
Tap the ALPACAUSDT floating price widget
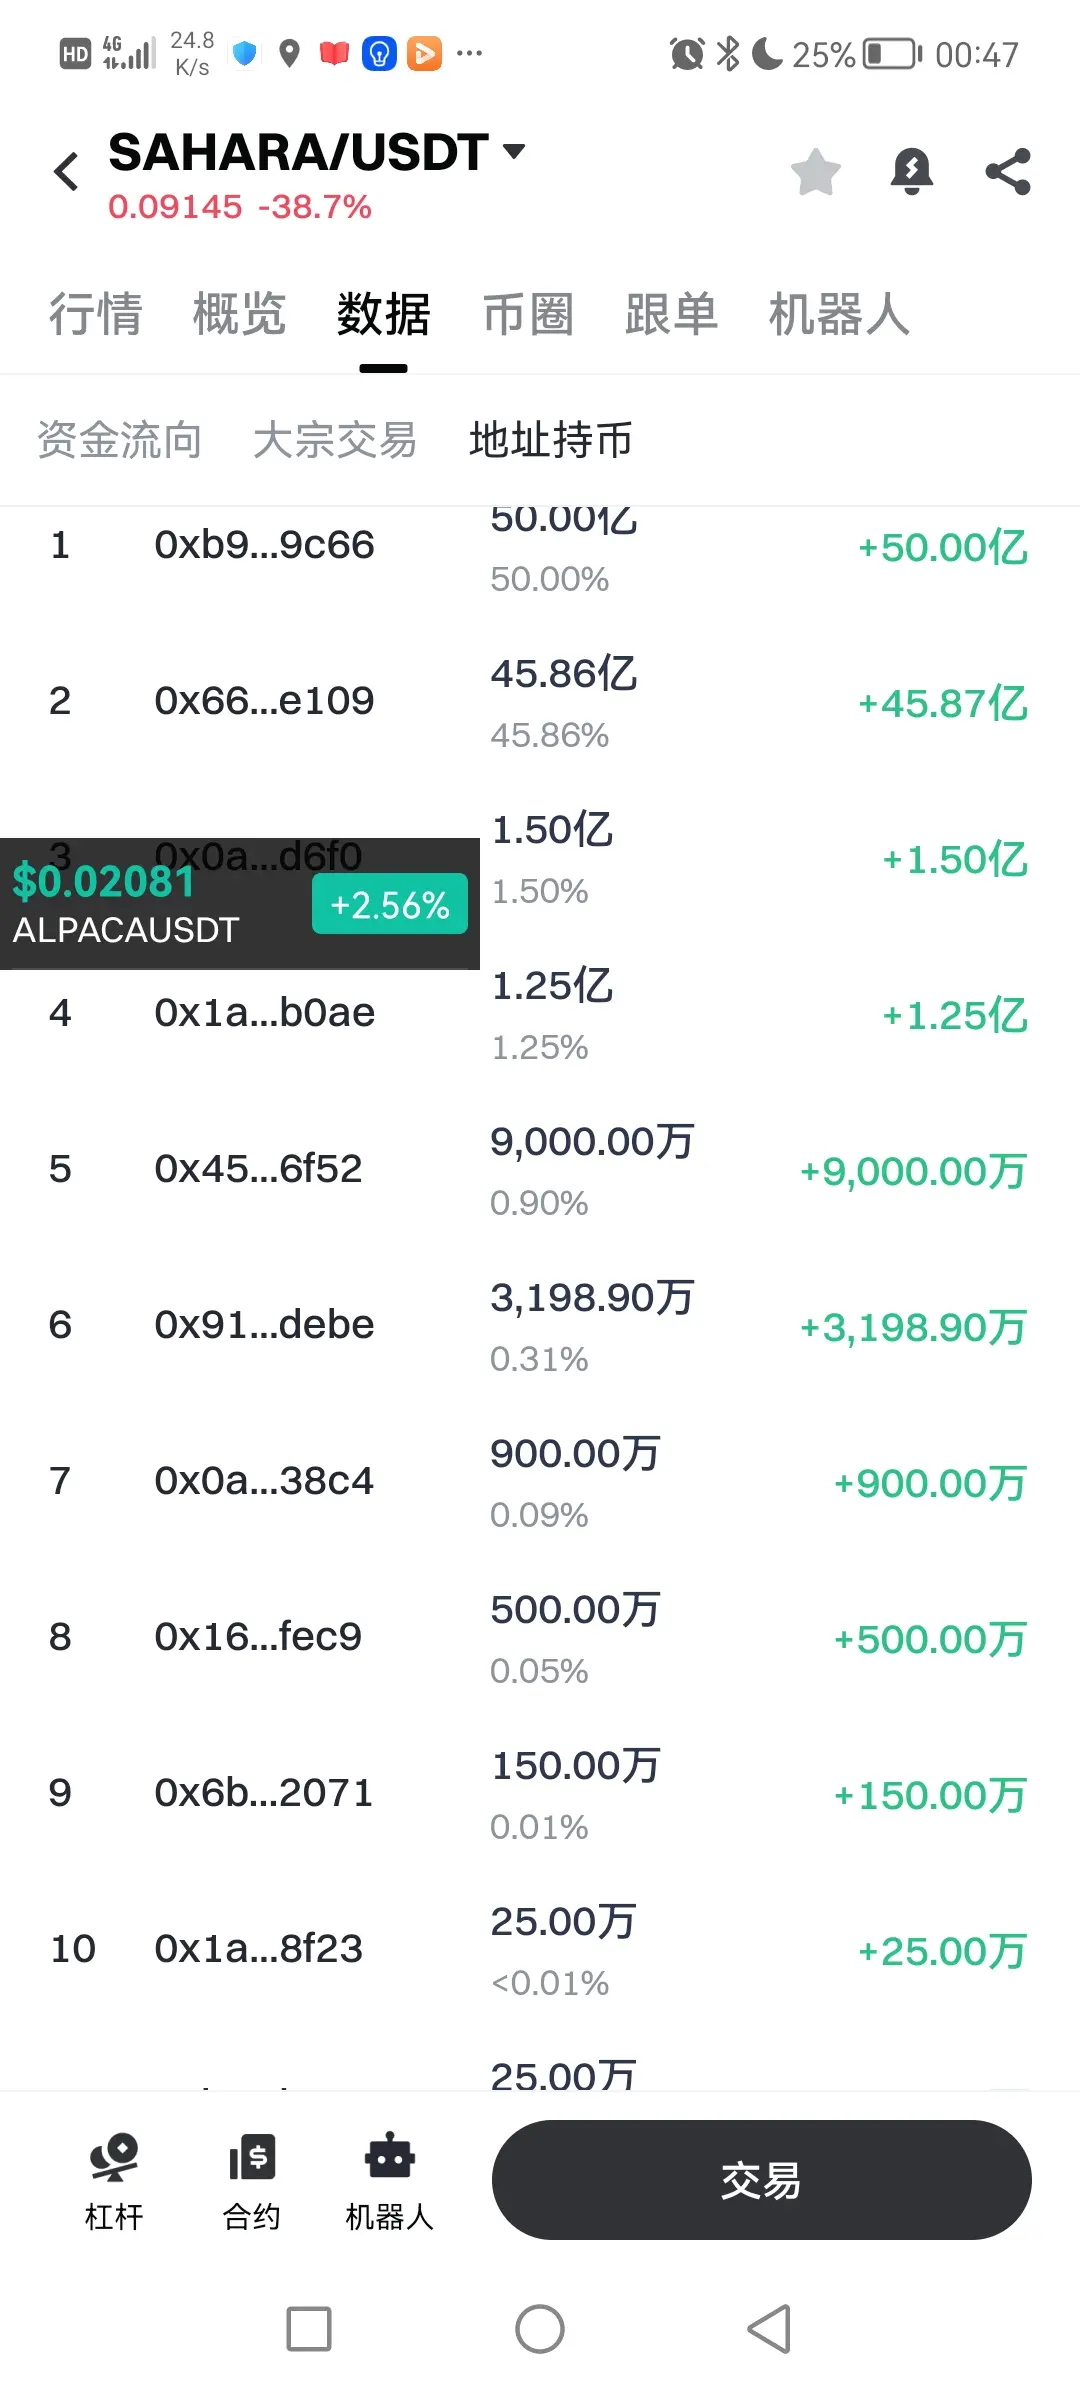click(x=240, y=904)
